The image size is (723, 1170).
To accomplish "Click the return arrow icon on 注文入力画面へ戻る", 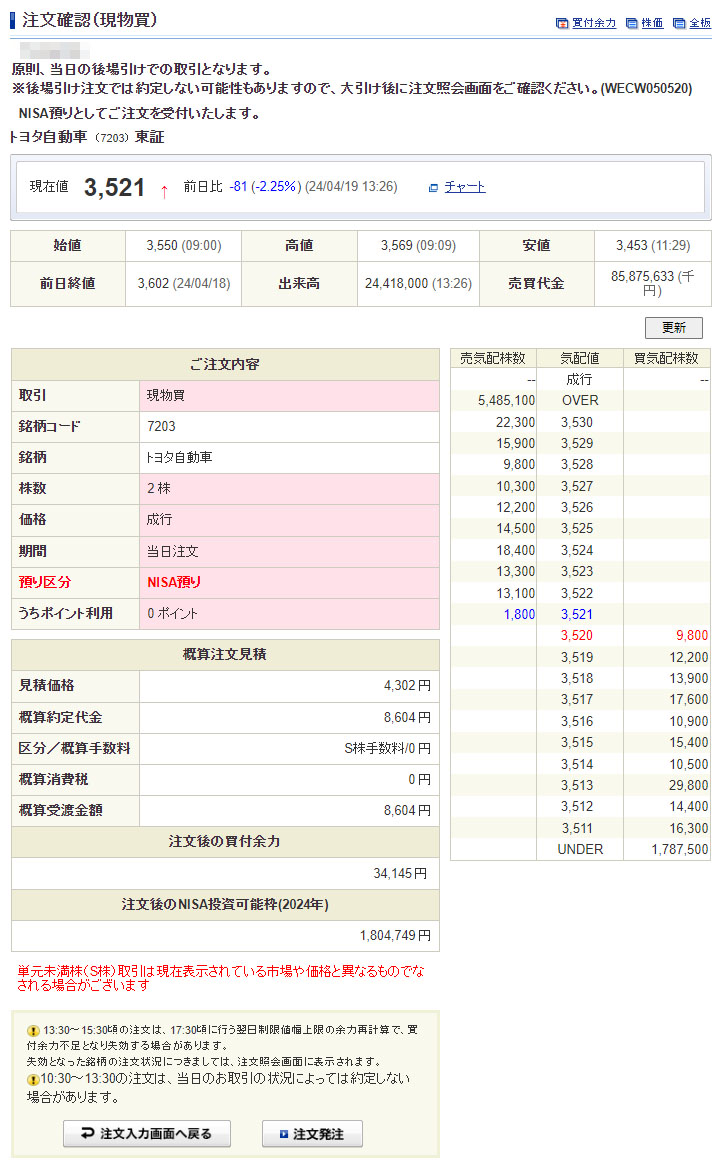I will [87, 1134].
